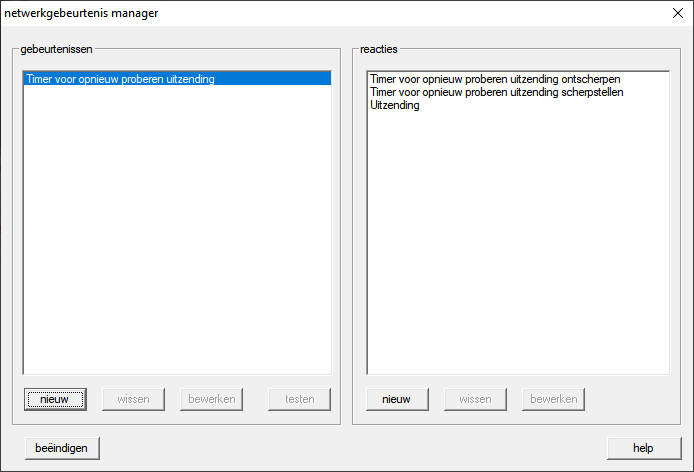Click the nieuw button under gebeurtenissen
Viewport: 694px width, 472px height.
point(55,399)
